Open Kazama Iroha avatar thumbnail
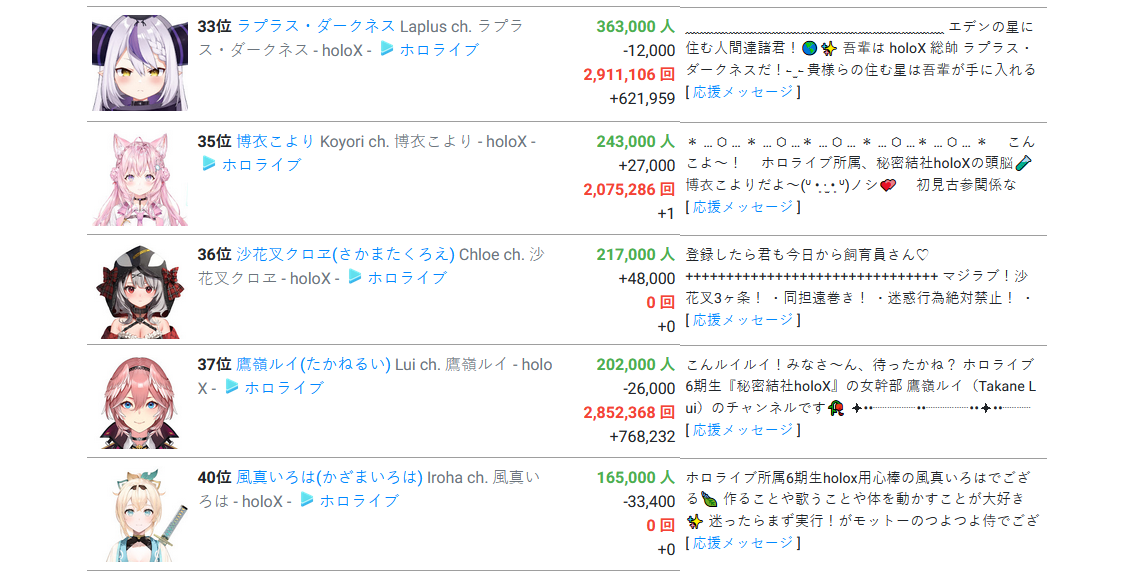 140,515
